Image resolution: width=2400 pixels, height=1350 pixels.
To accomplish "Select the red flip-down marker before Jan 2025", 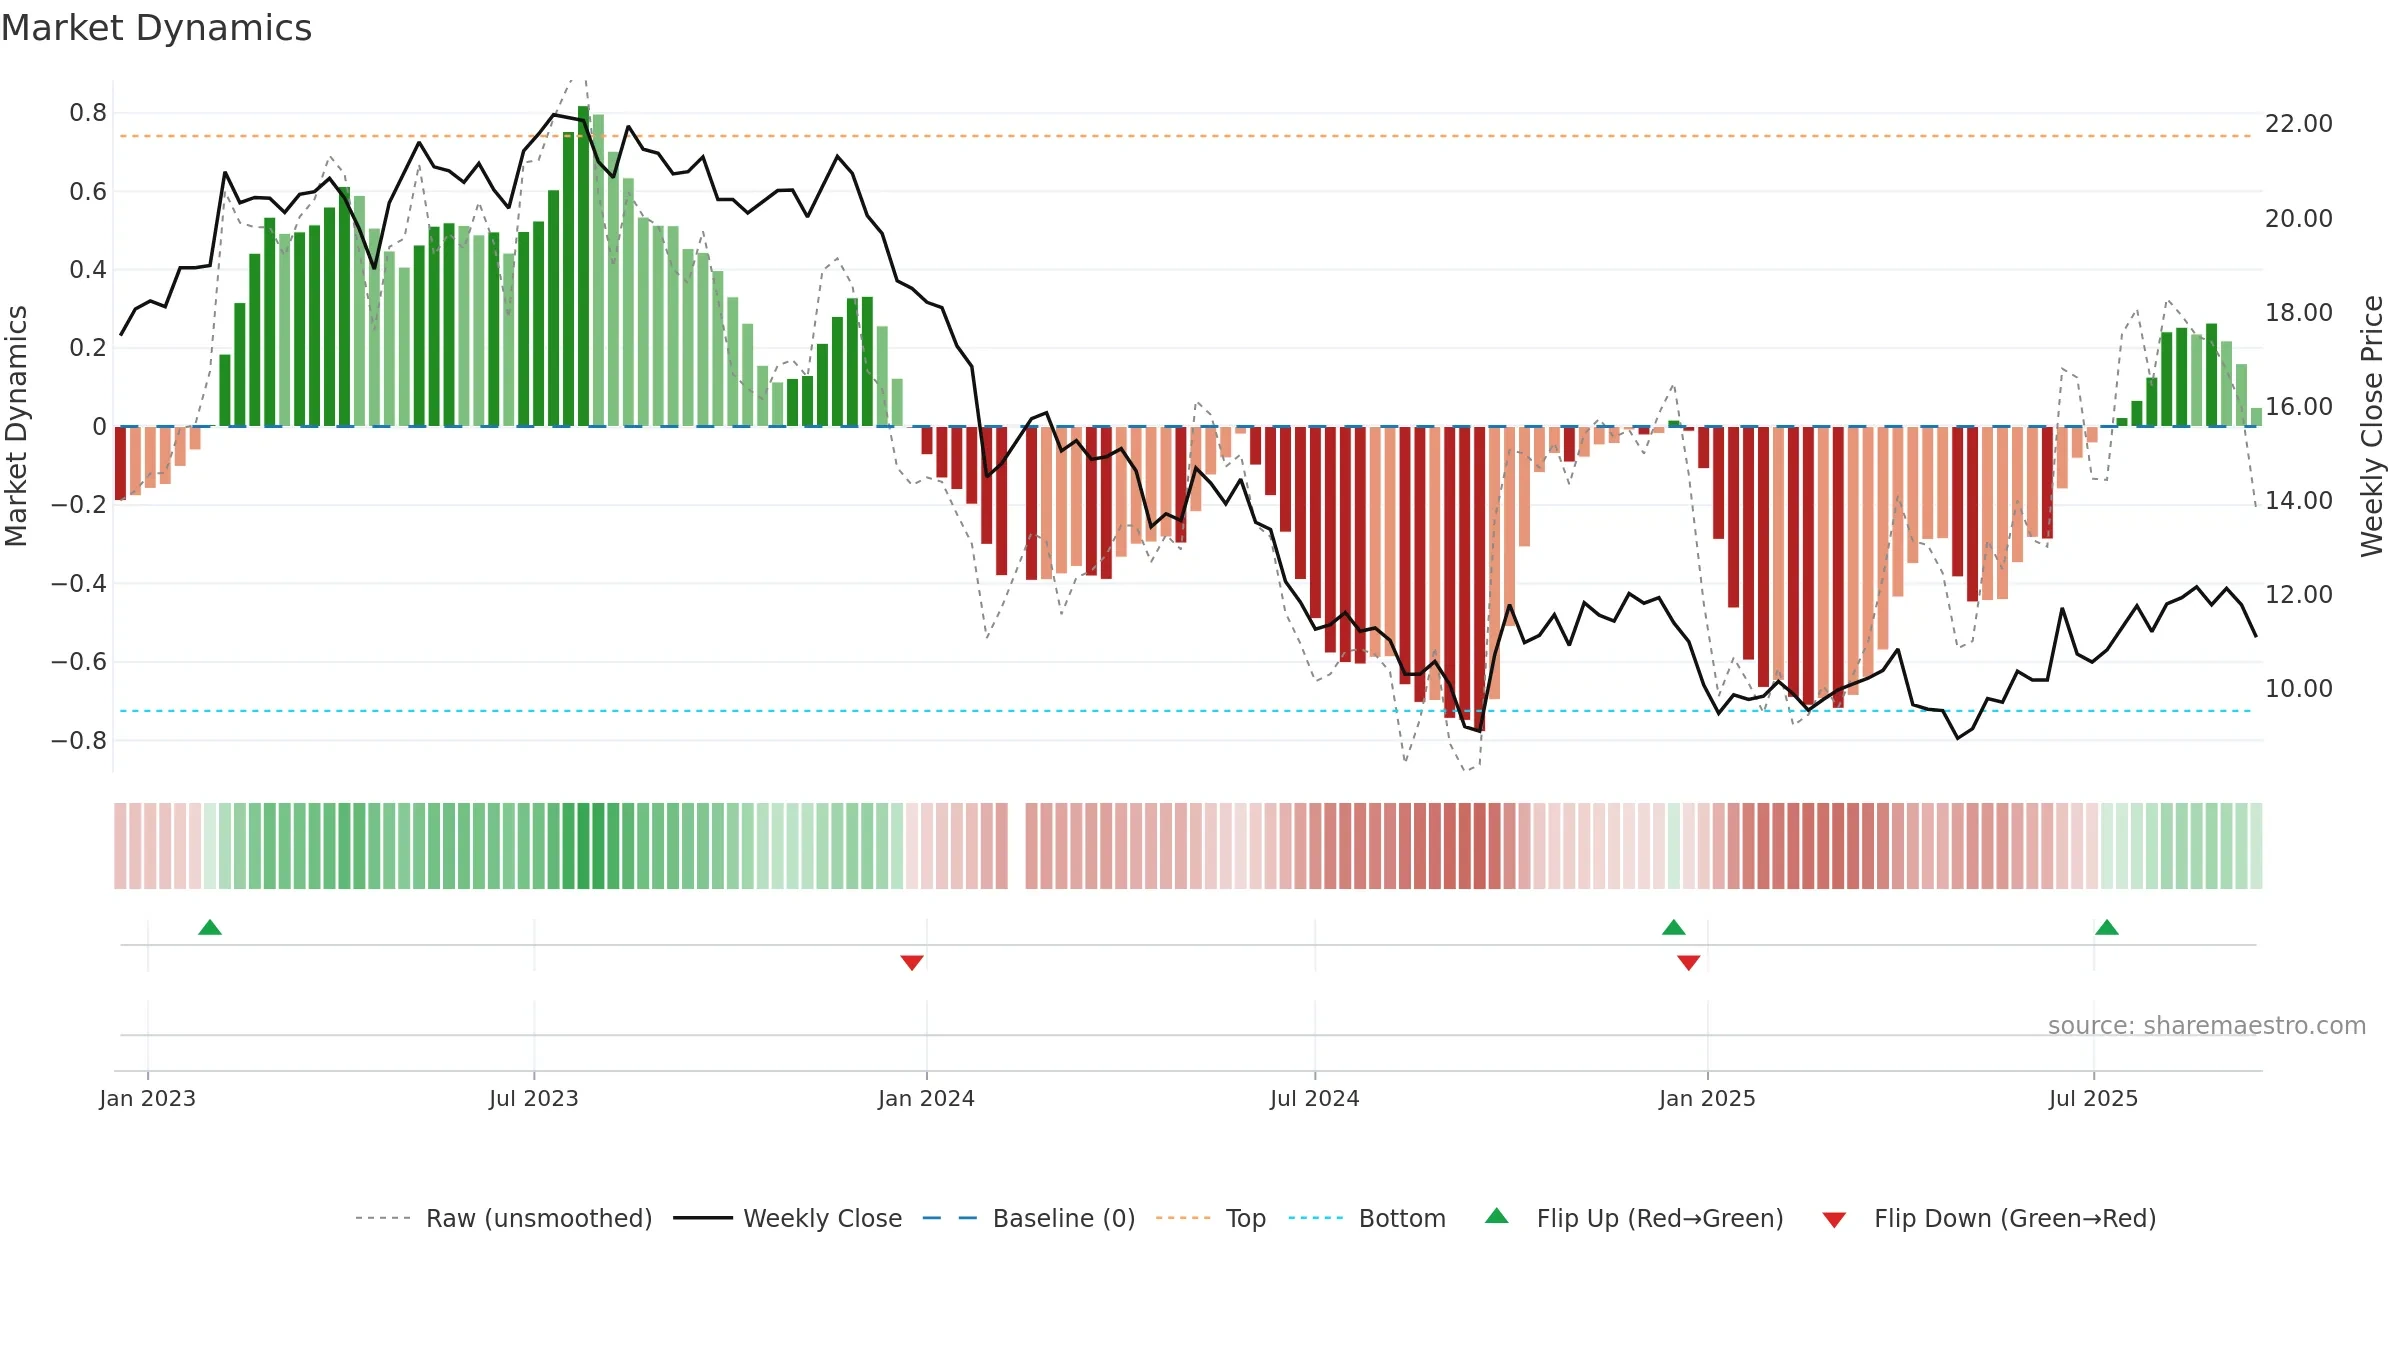I will (1689, 963).
